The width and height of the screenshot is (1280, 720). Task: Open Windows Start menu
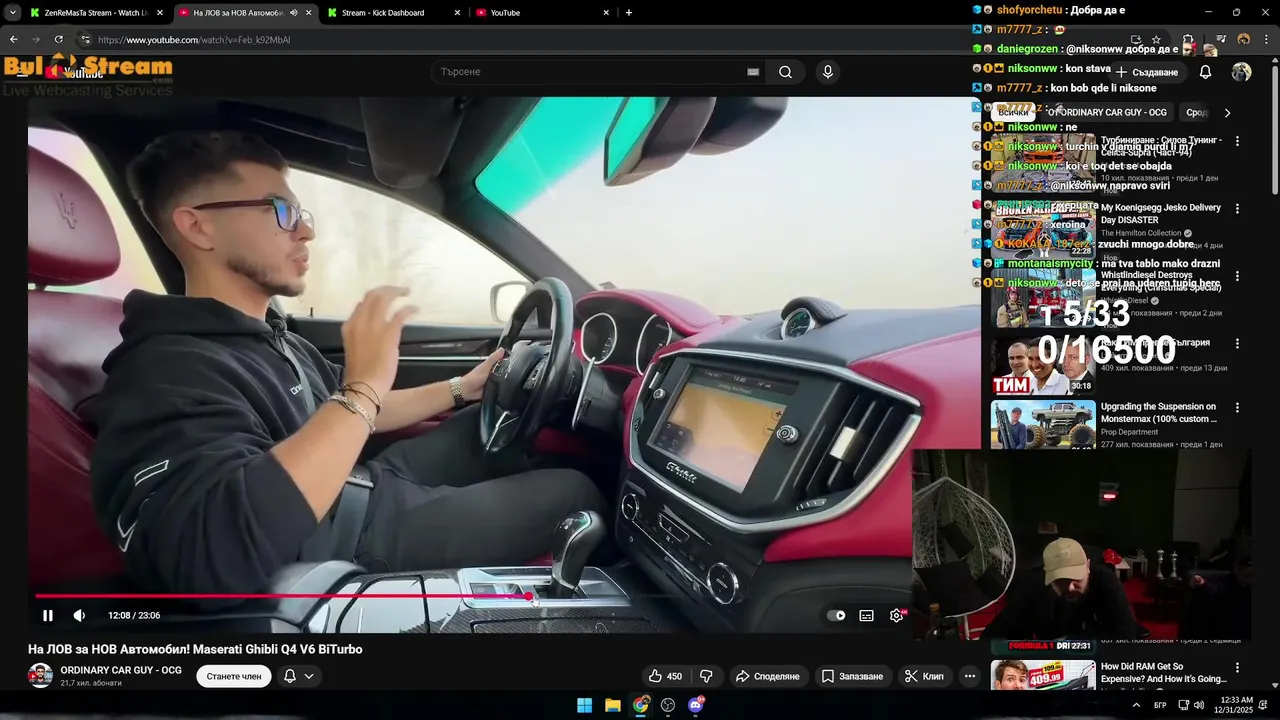(x=584, y=705)
